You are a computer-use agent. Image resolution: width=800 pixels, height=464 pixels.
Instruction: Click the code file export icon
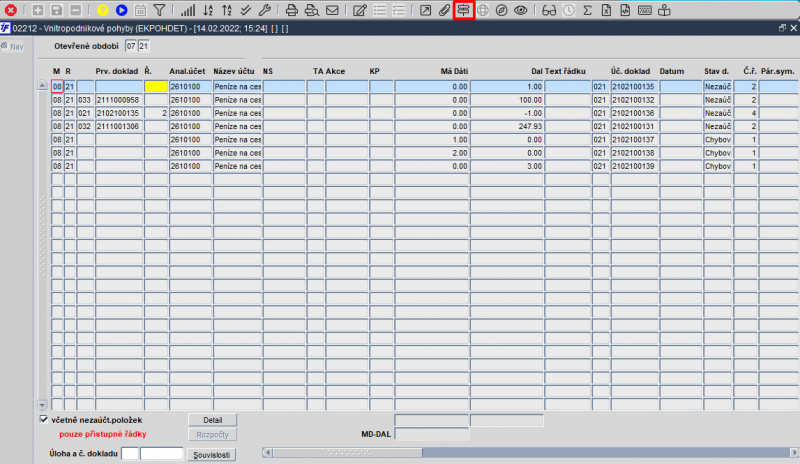(x=625, y=10)
